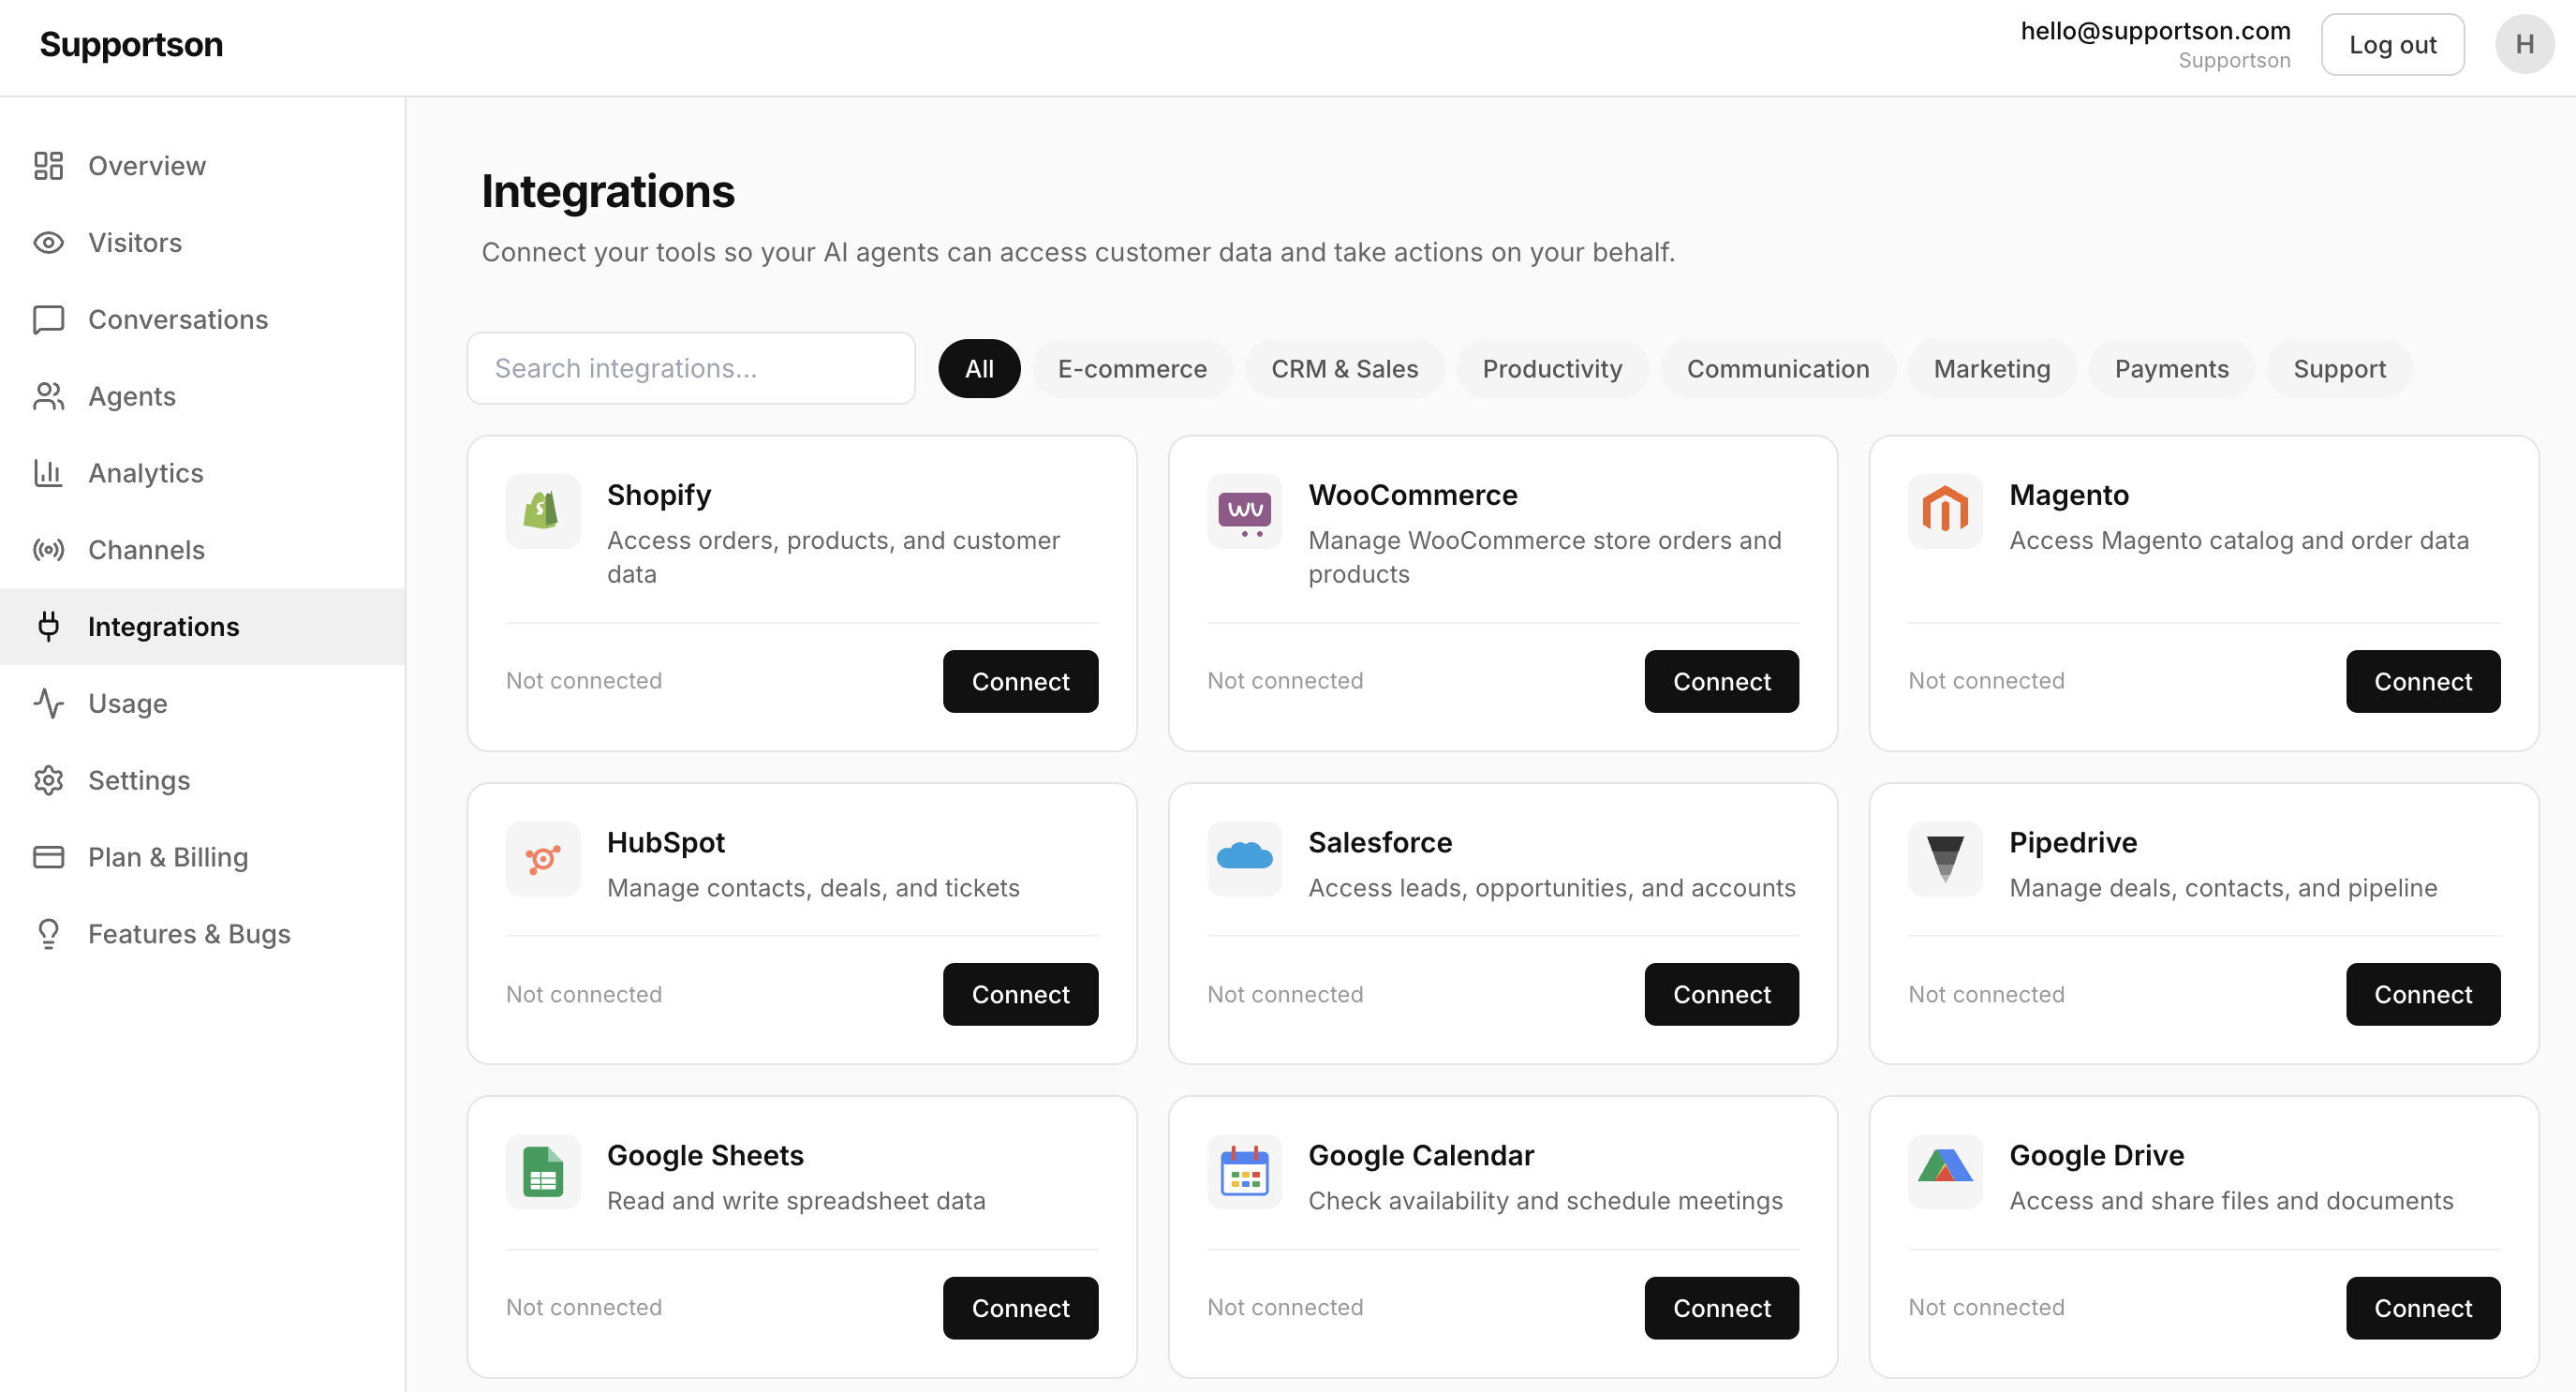The height and width of the screenshot is (1392, 2576).
Task: Click the HubSpot sprocket logo
Action: pyautogui.click(x=543, y=859)
